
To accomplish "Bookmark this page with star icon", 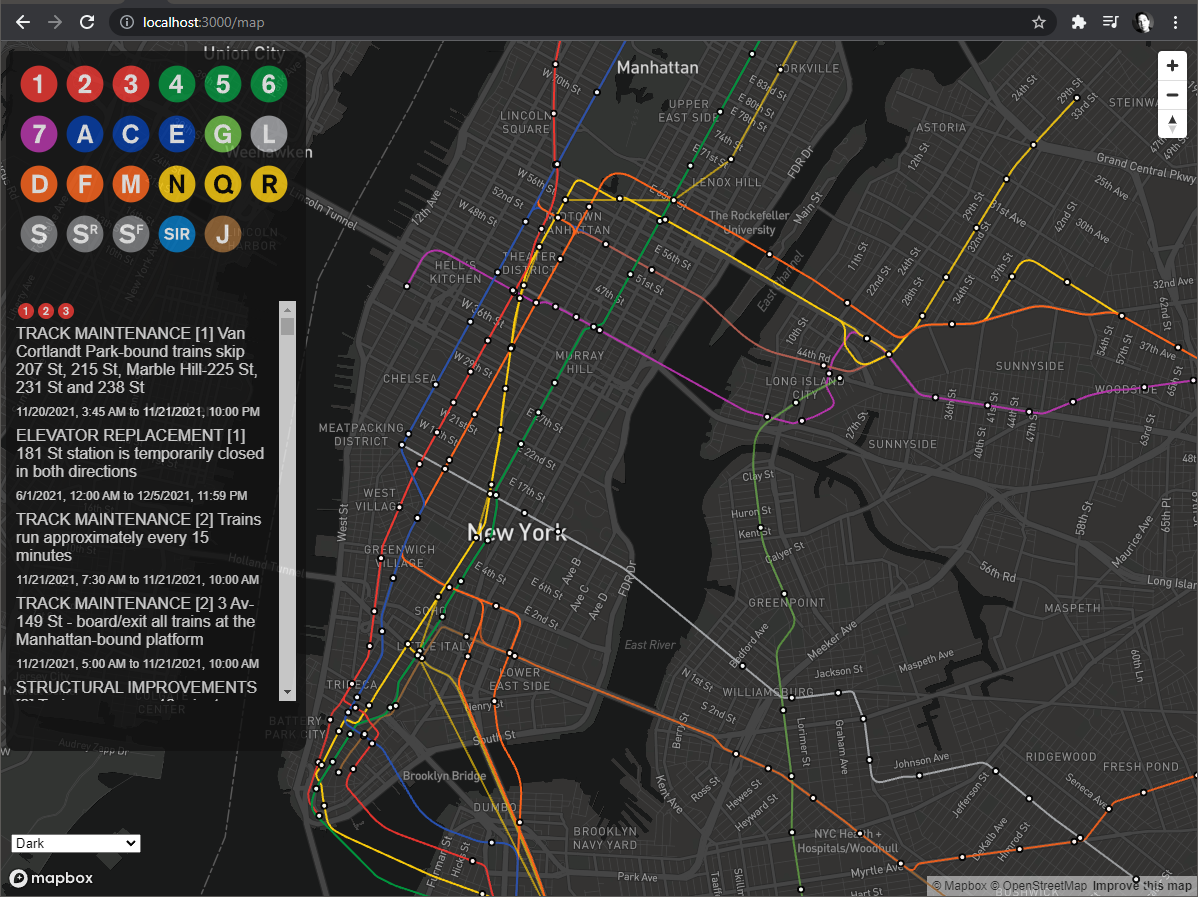I will click(x=1038, y=22).
